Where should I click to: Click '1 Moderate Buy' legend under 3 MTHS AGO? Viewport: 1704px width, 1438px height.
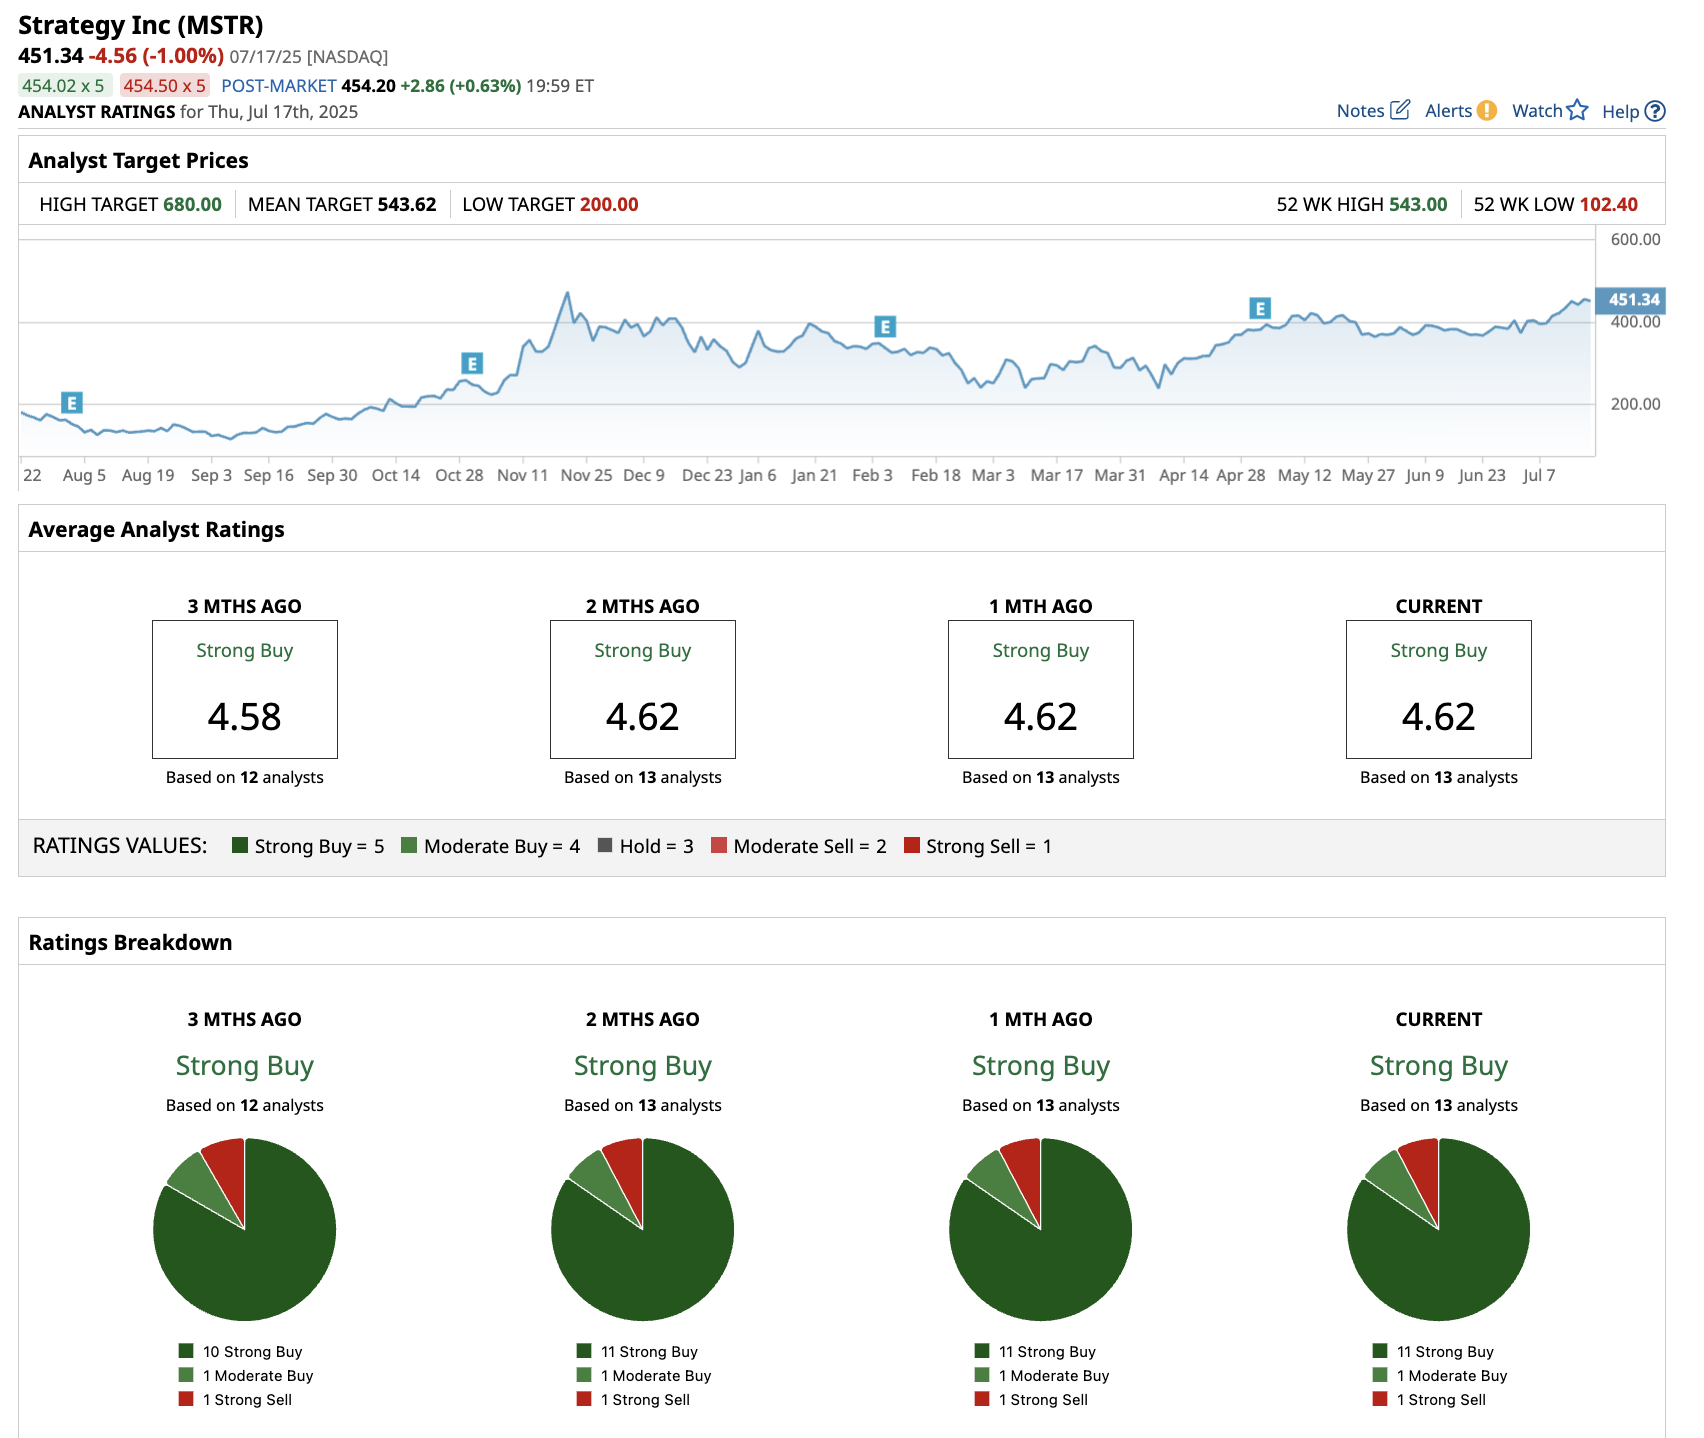246,1375
